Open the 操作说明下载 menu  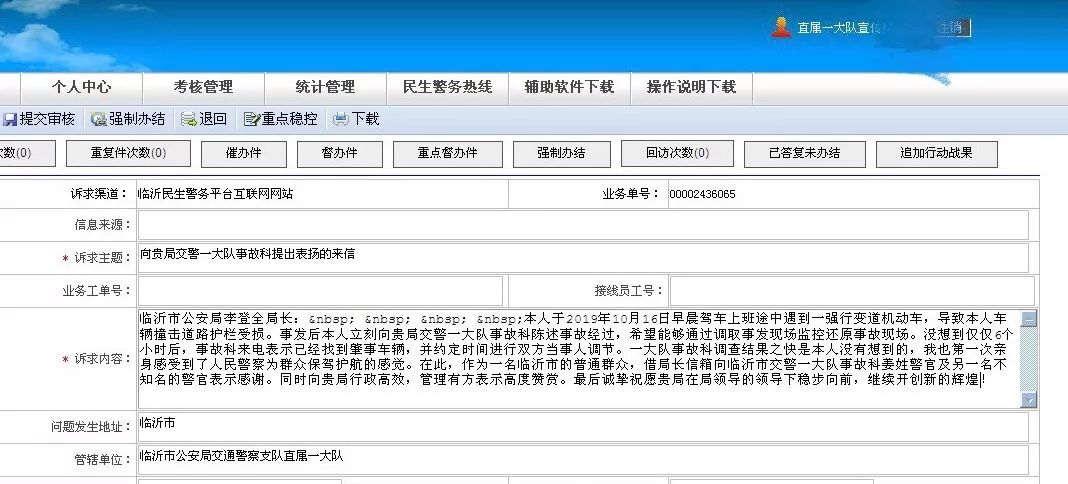[x=691, y=87]
